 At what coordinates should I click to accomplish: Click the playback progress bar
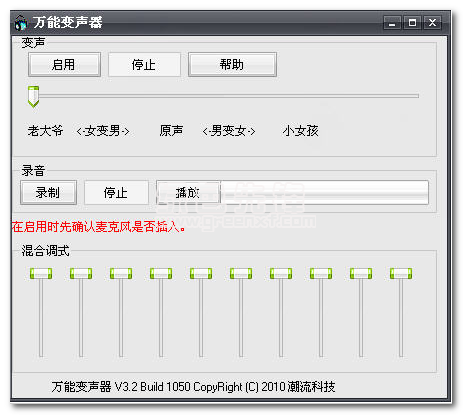click(x=325, y=193)
